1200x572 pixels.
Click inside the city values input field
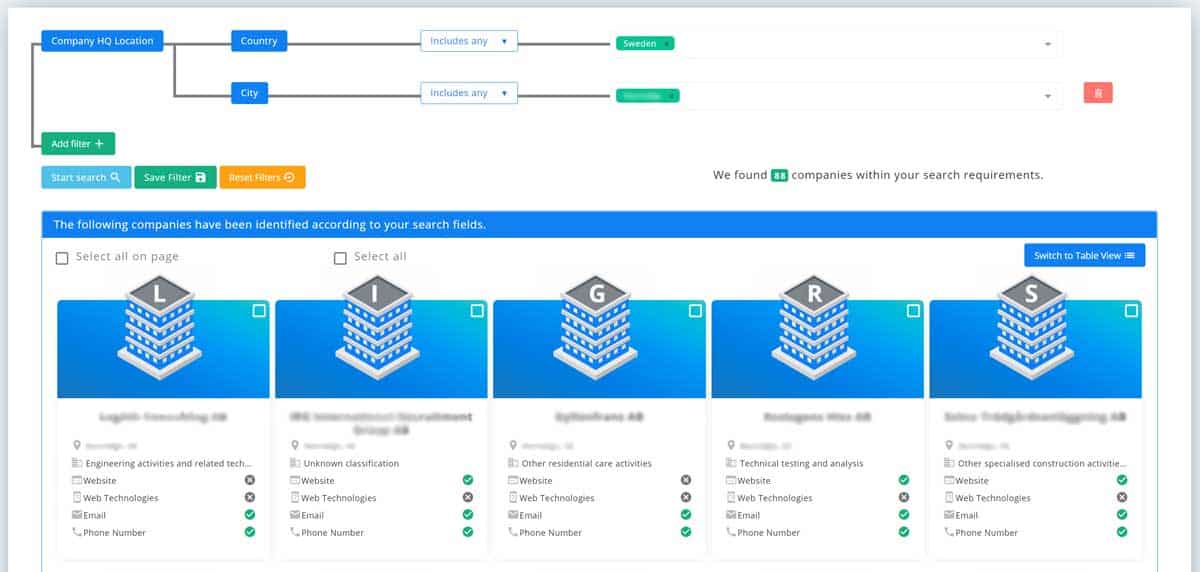(x=860, y=96)
